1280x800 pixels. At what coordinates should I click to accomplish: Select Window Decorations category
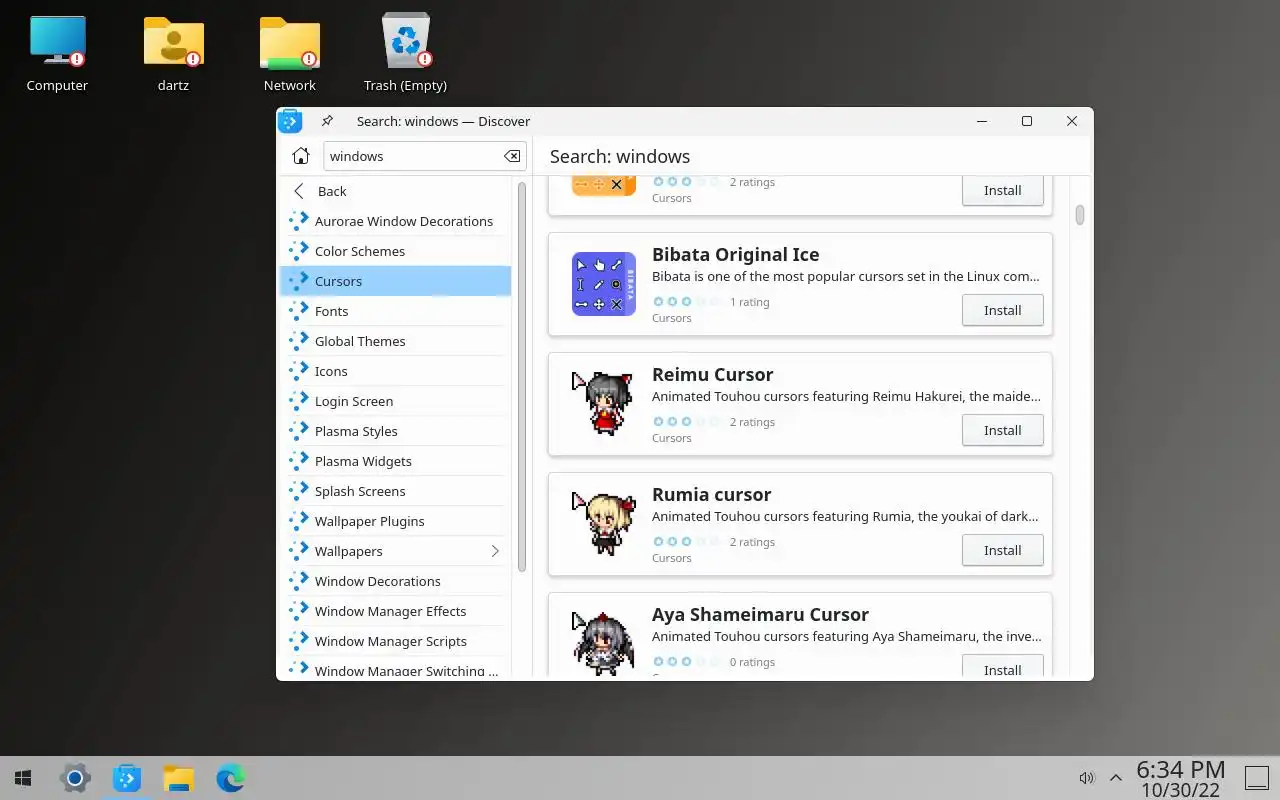[396, 581]
